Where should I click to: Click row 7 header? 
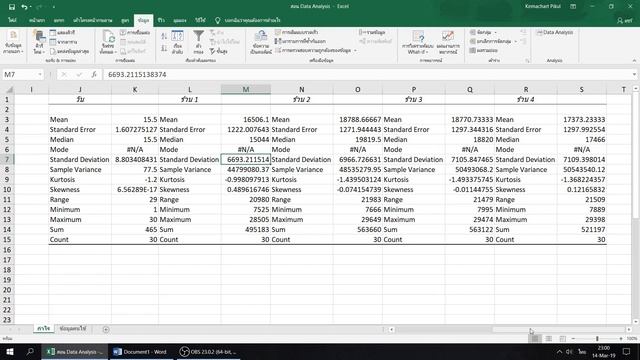coord(7,160)
